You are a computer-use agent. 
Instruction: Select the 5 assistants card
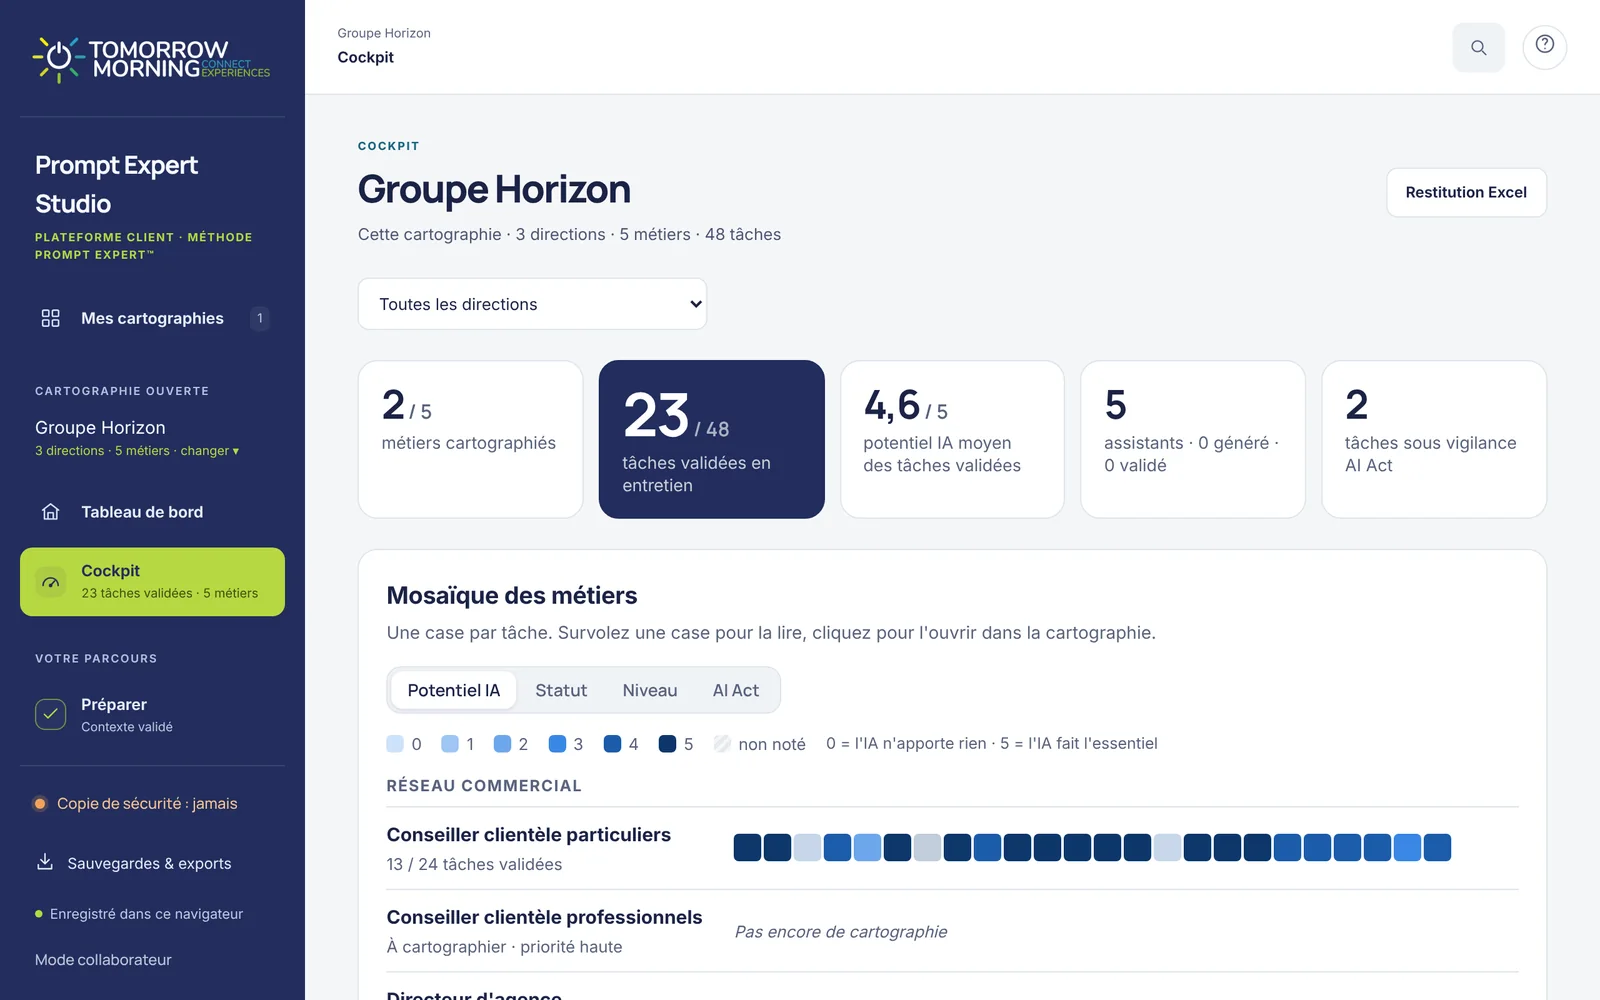tap(1193, 439)
